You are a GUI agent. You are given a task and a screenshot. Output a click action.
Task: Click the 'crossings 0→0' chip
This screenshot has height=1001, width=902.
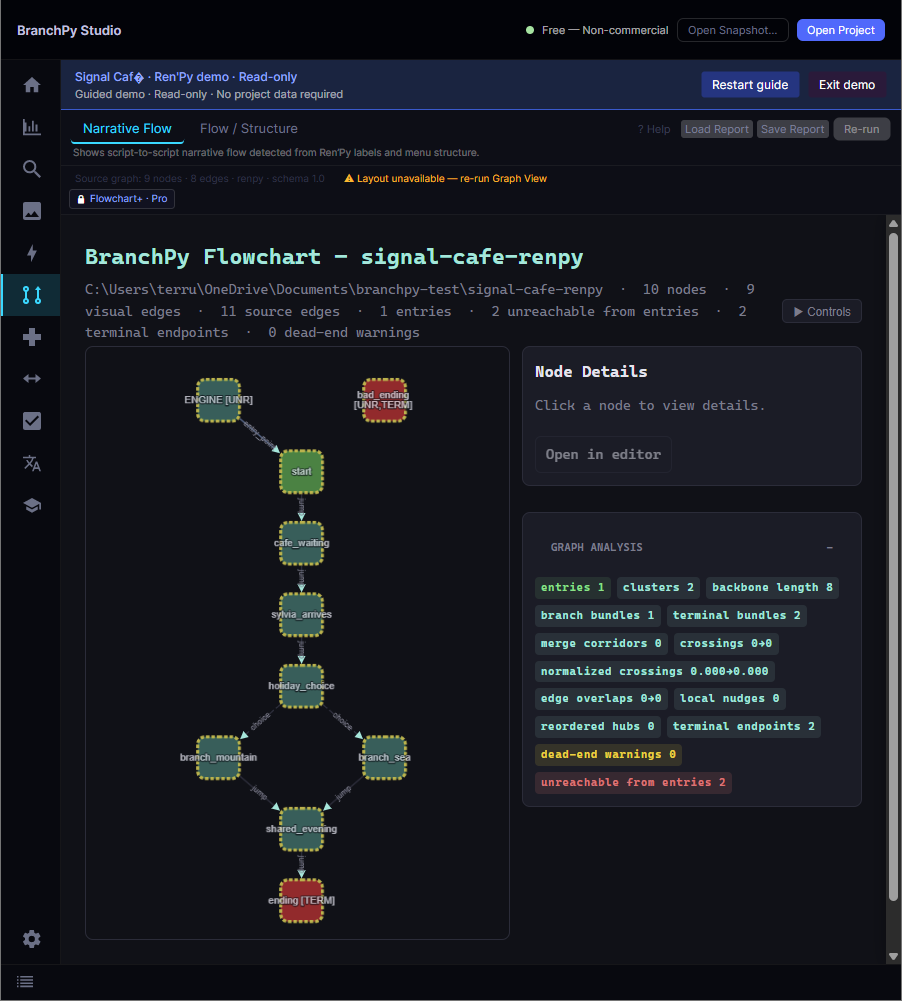click(726, 644)
